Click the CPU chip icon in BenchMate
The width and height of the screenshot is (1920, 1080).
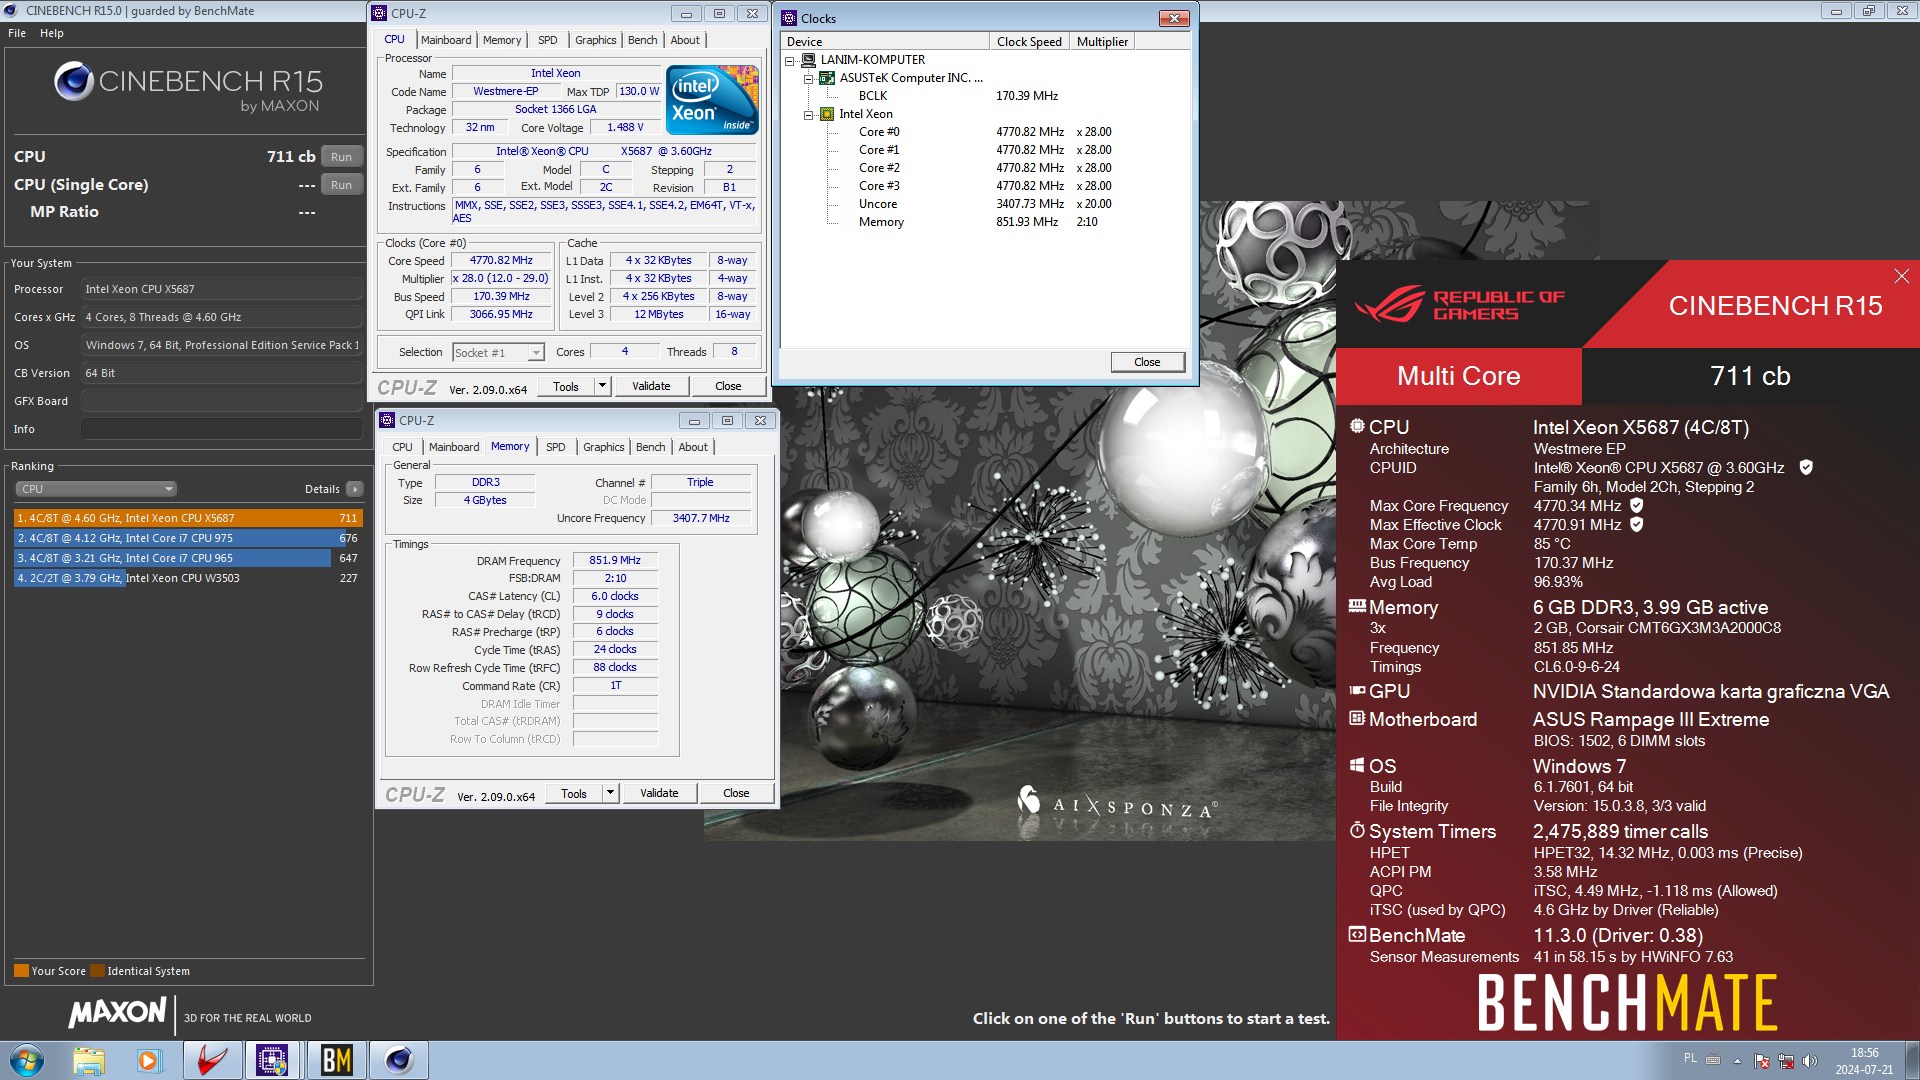[1357, 425]
